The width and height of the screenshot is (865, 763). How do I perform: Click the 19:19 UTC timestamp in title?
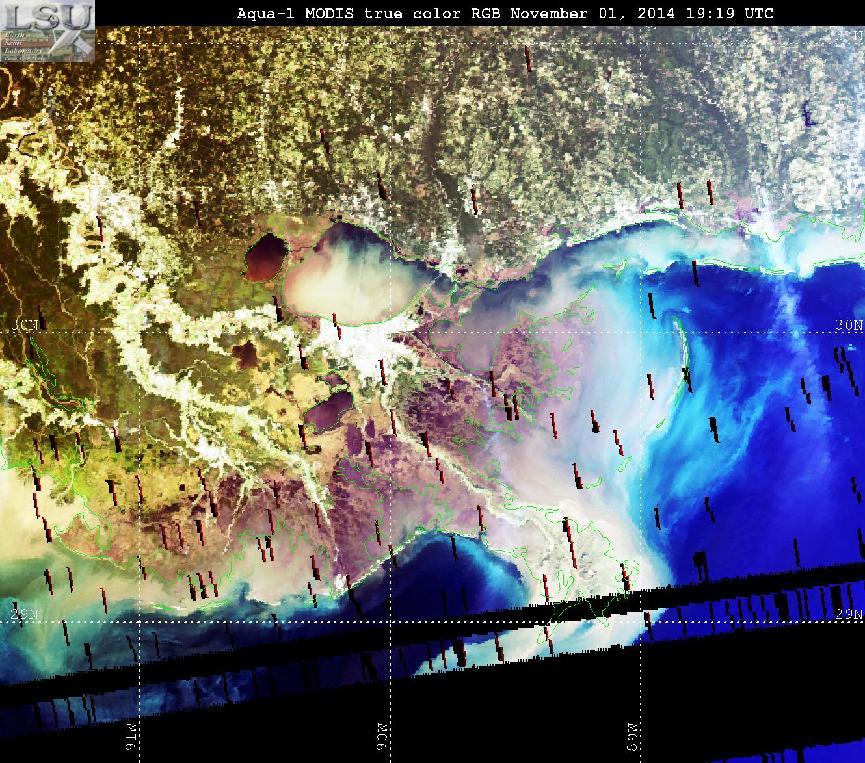tap(729, 13)
